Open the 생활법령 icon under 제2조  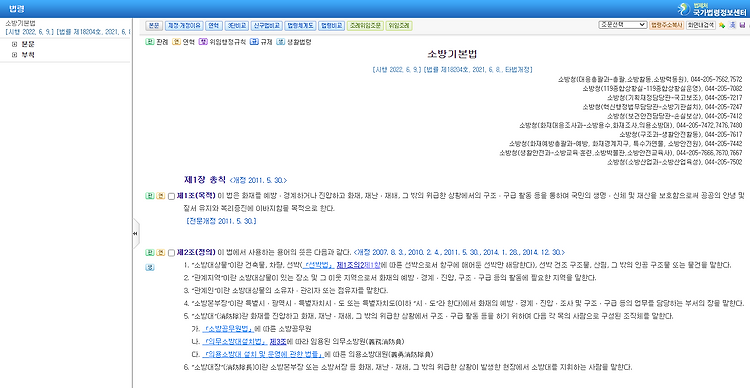point(149,267)
